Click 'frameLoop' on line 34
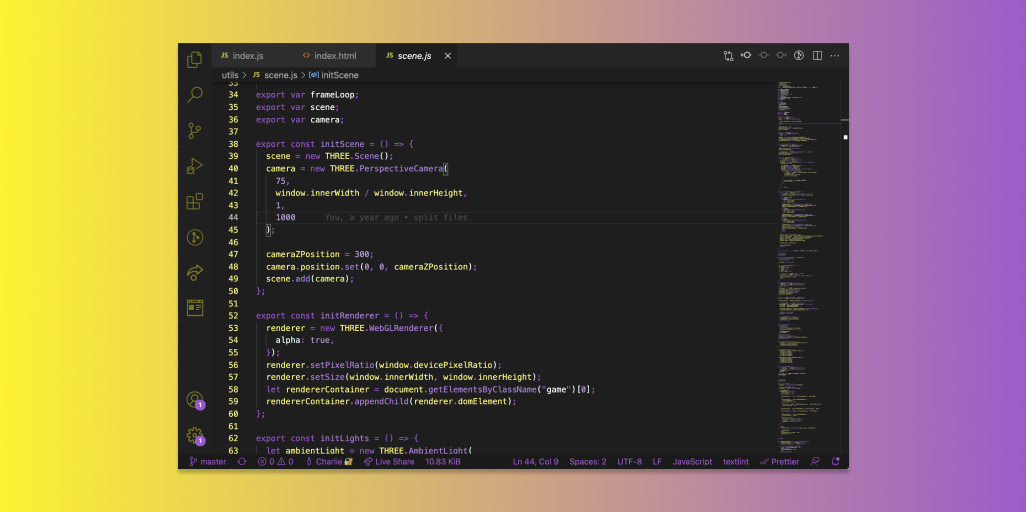The height and width of the screenshot is (512, 1026). (332, 95)
